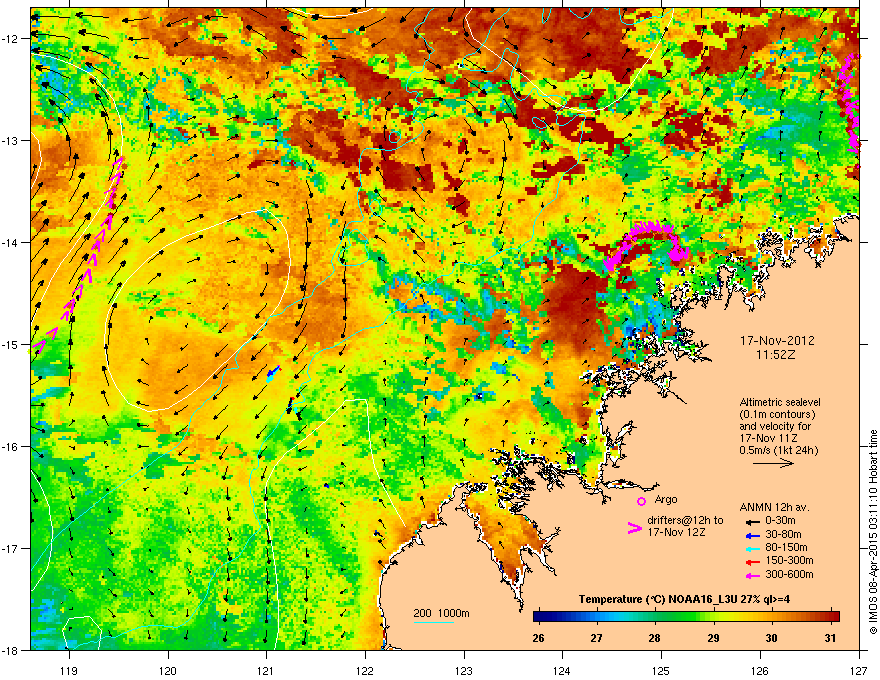Click the blue ANMN current arrow near 121E
Screen dimensions: 880x680
273,373
